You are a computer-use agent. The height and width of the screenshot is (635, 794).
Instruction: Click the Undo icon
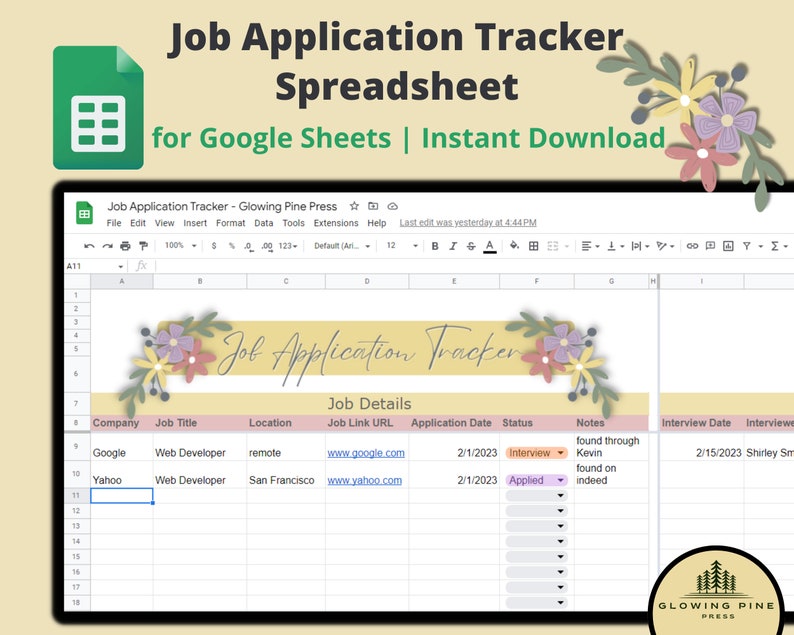[x=90, y=246]
